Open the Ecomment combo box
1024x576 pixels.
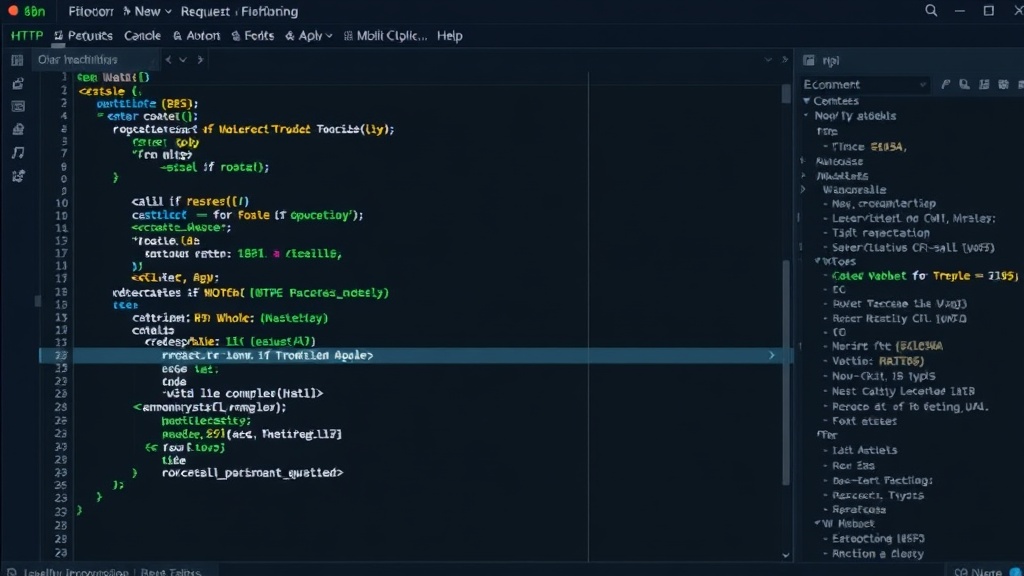[x=865, y=84]
